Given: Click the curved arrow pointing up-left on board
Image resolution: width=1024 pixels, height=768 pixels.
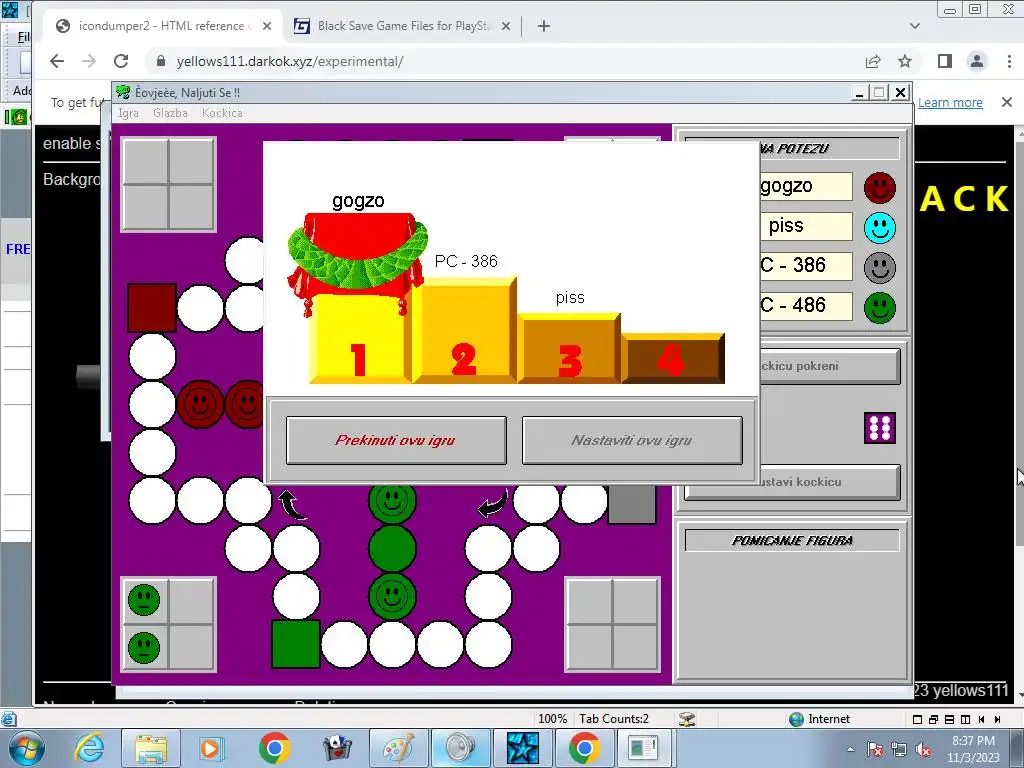Looking at the screenshot, I should pyautogui.click(x=291, y=504).
